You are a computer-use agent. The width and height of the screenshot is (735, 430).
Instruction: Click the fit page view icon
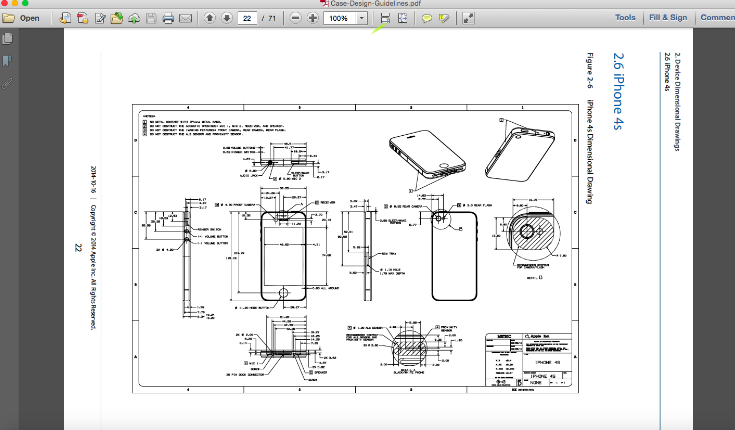click(403, 18)
